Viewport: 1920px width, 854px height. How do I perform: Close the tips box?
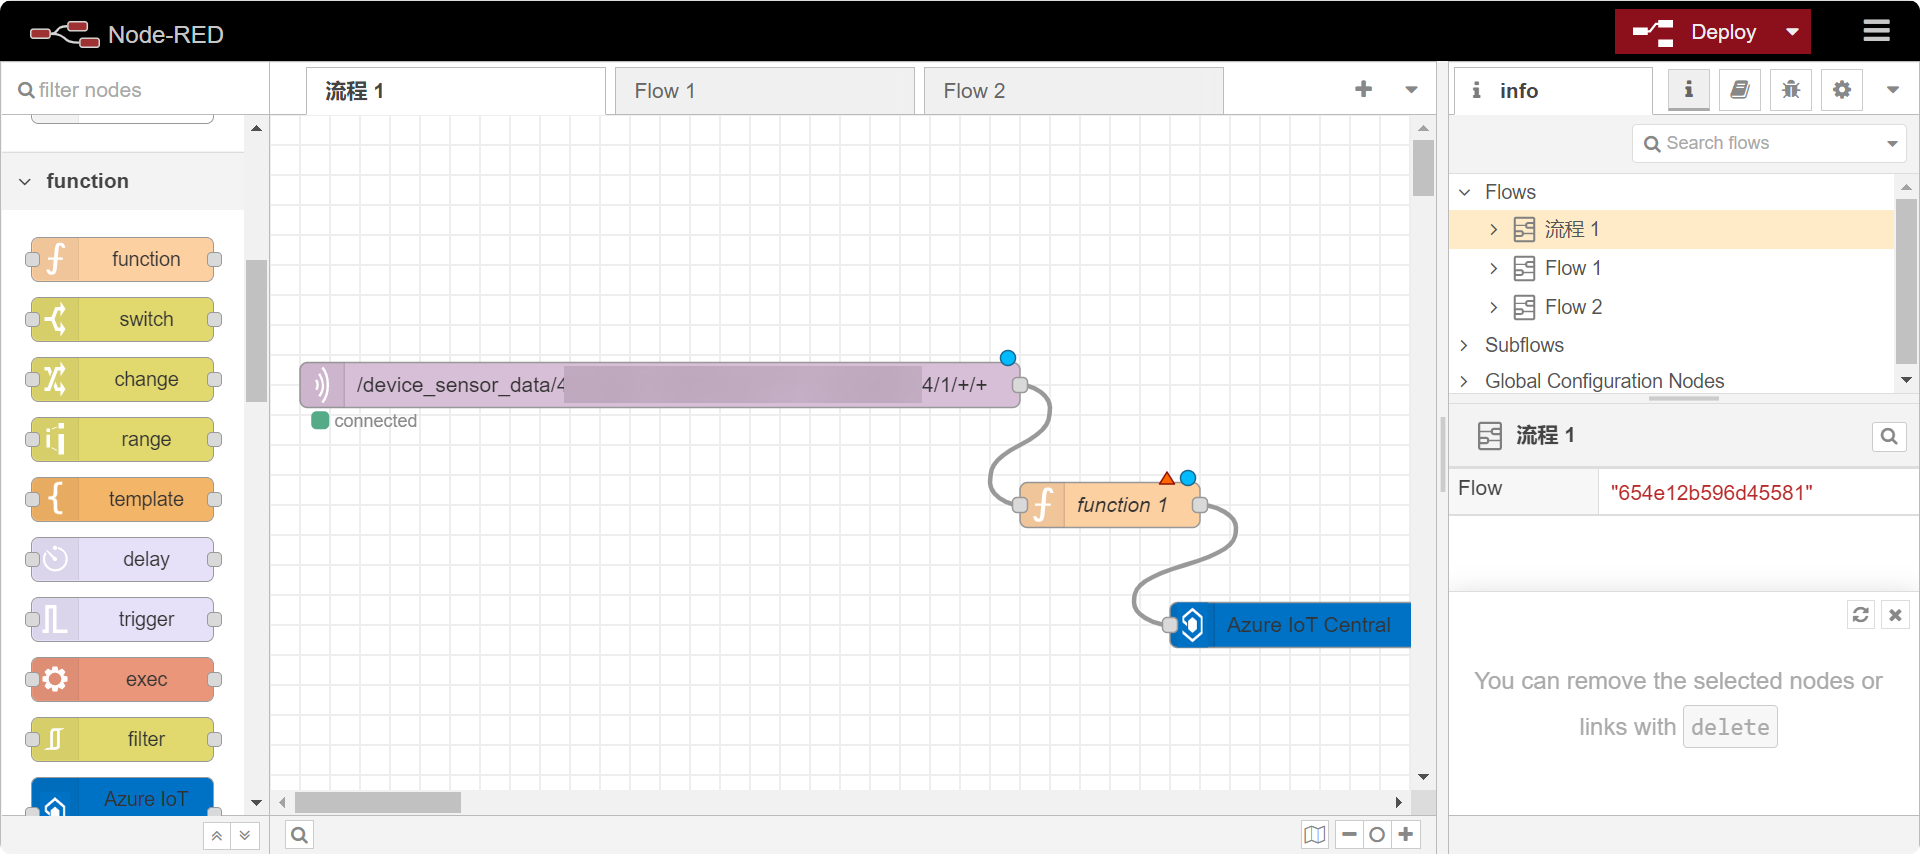[1895, 615]
